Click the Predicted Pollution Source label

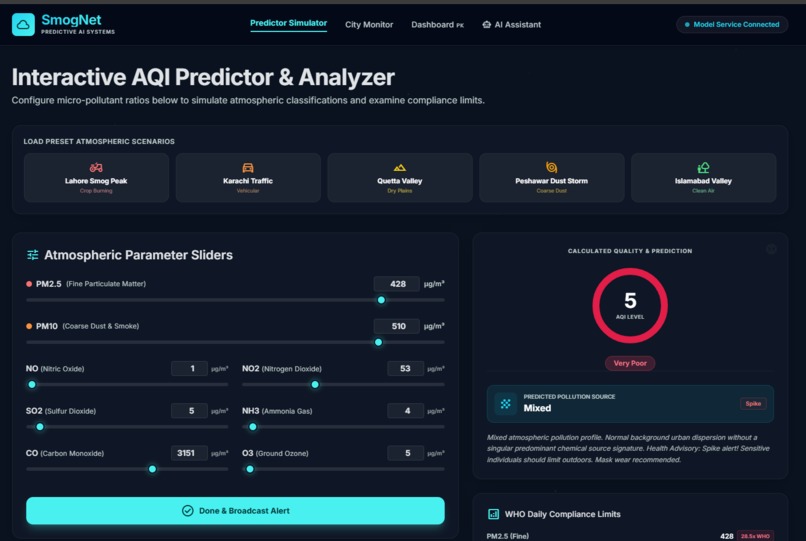(569, 396)
